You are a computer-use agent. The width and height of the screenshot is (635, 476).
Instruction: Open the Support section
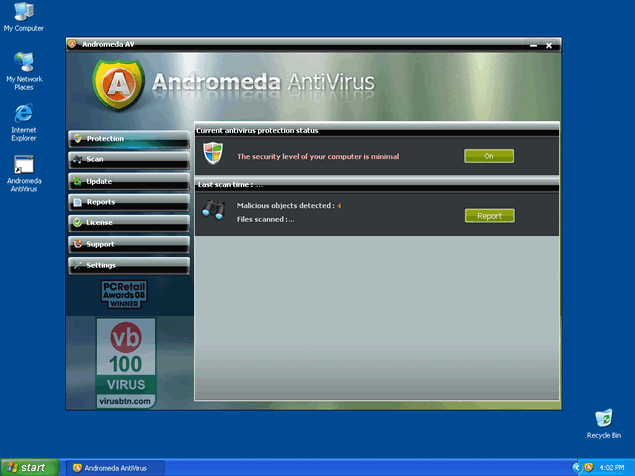tap(128, 244)
